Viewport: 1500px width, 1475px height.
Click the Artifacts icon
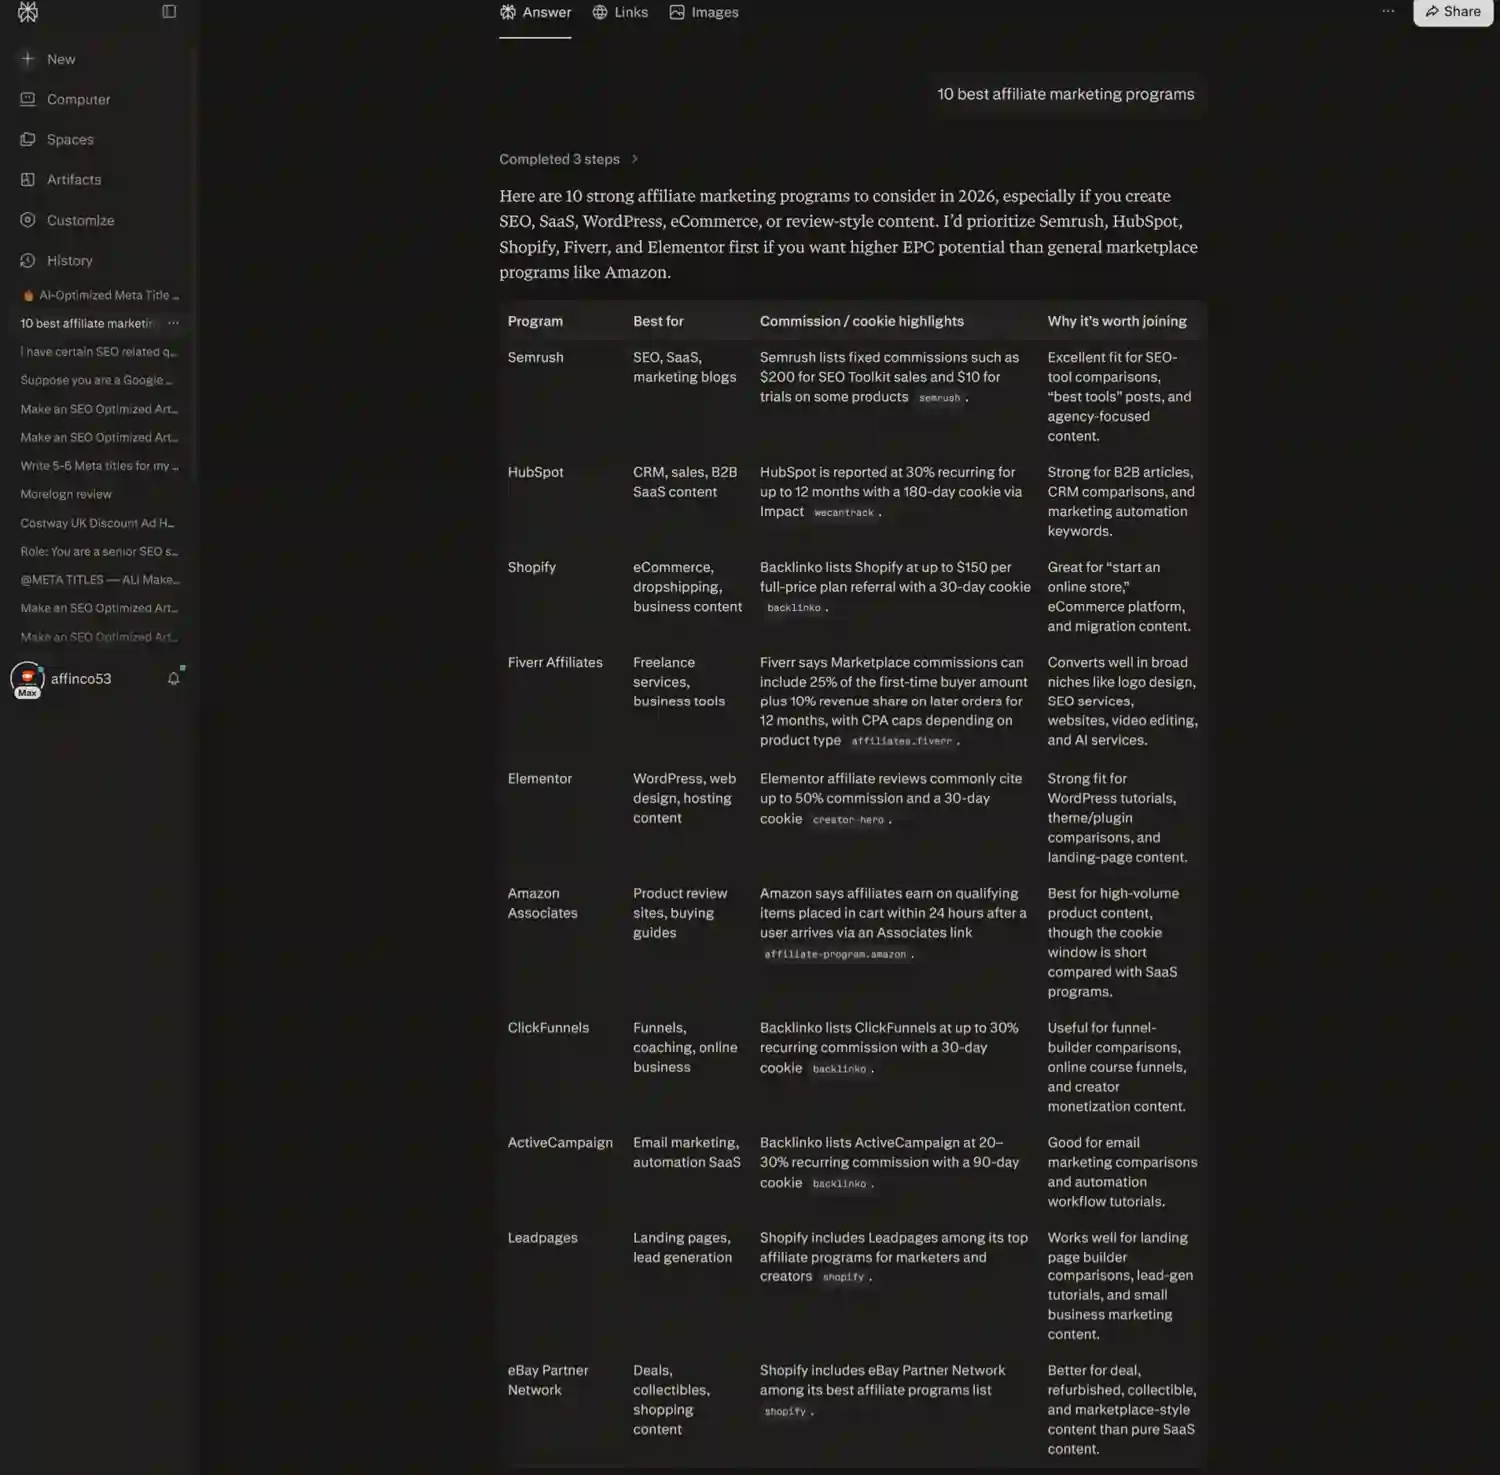point(28,179)
